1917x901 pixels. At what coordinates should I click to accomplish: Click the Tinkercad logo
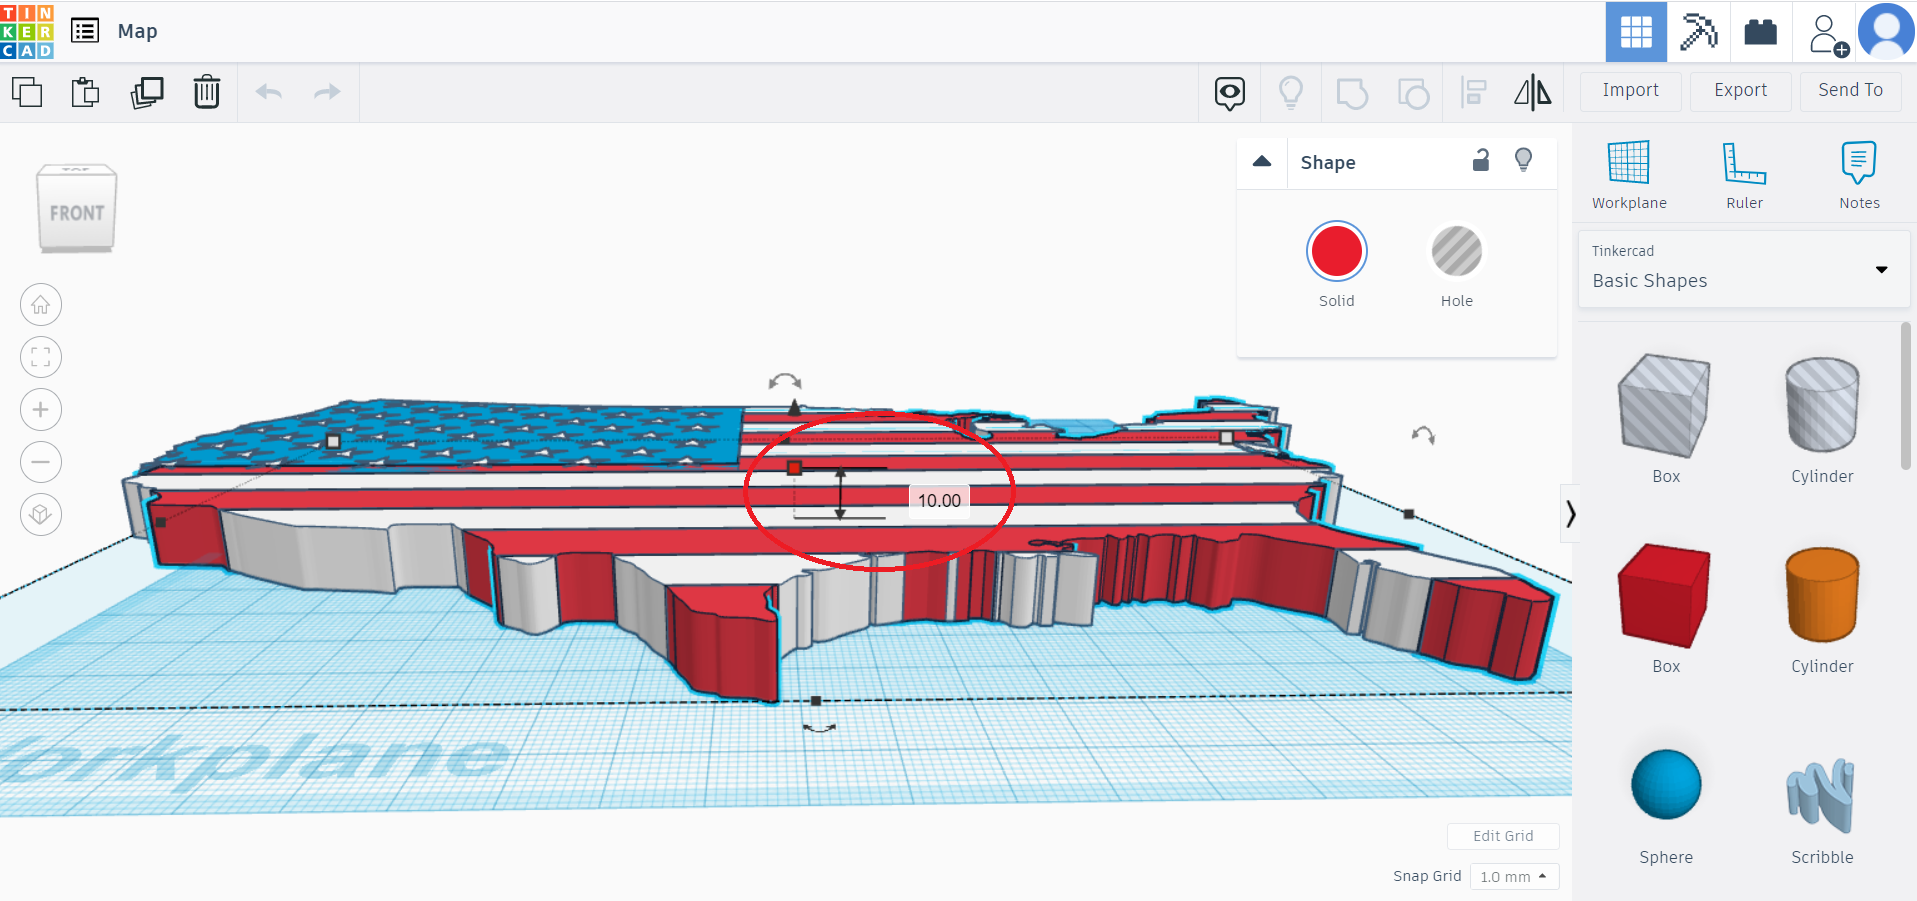(x=27, y=31)
